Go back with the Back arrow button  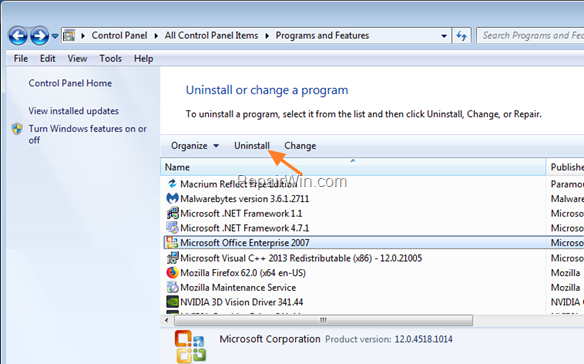pos(18,36)
